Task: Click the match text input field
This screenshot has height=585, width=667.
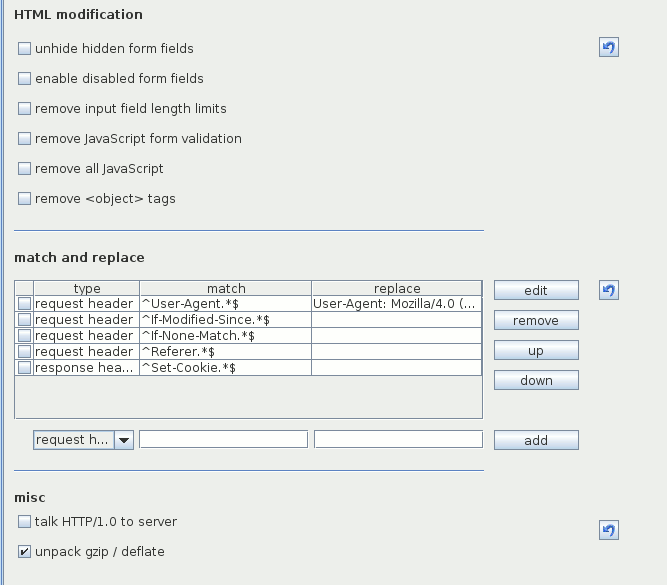Action: point(223,440)
